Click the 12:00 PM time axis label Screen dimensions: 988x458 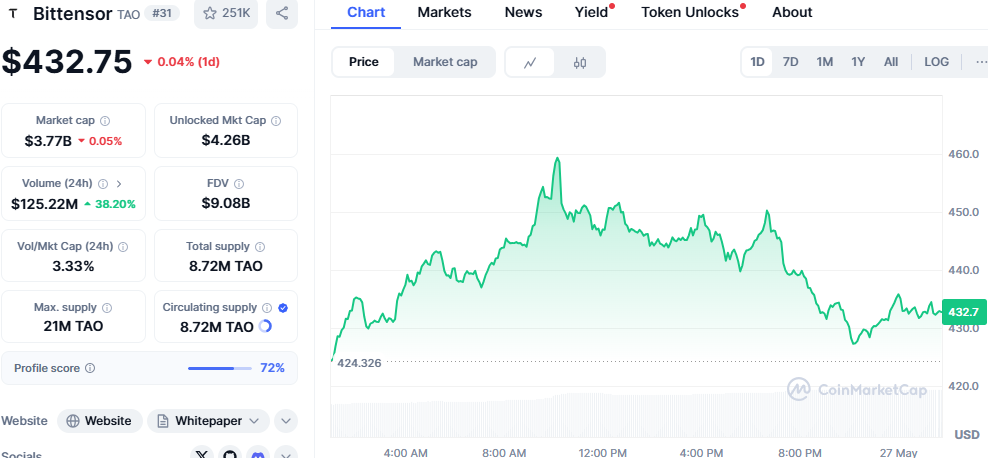[602, 452]
